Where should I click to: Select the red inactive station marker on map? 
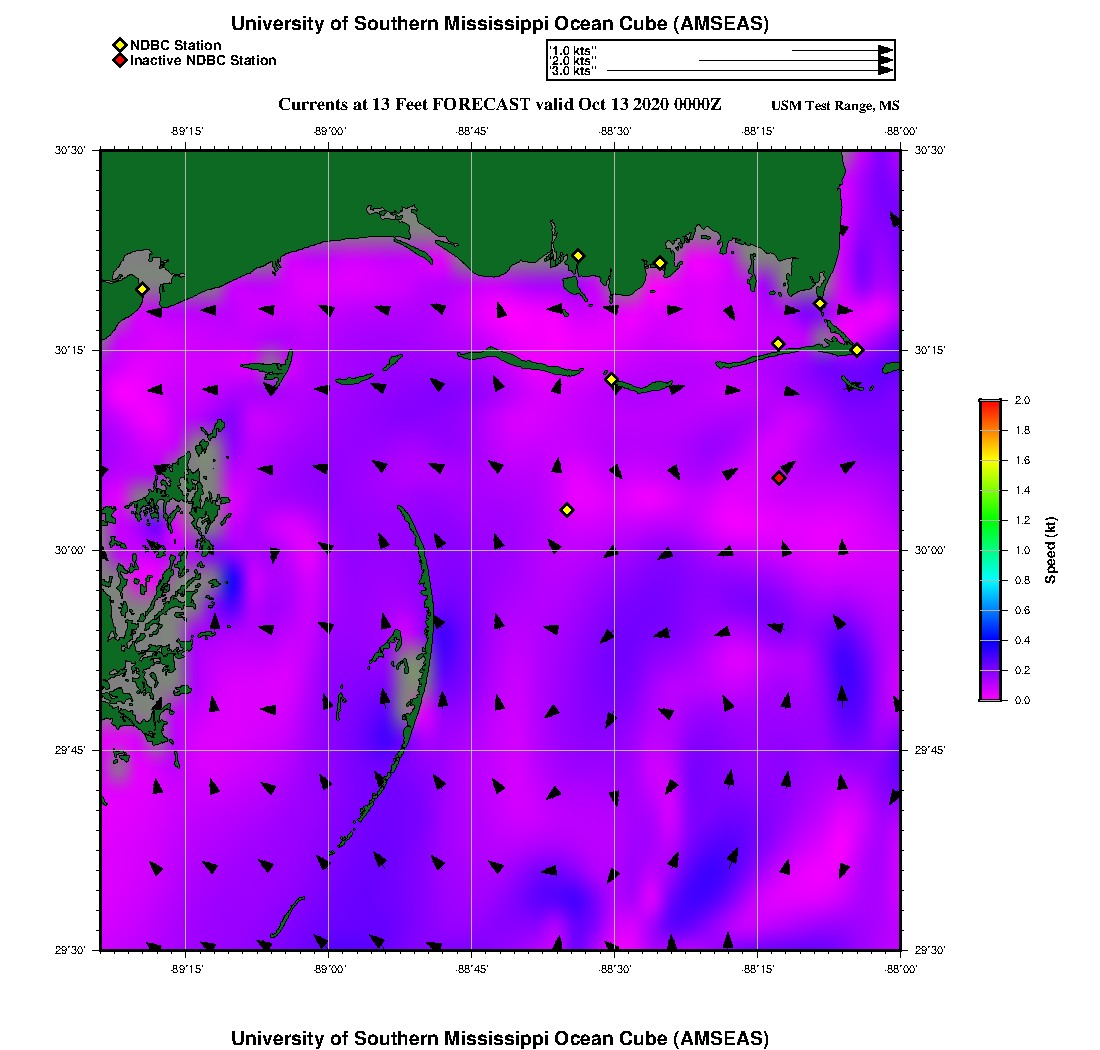pyautogui.click(x=779, y=478)
